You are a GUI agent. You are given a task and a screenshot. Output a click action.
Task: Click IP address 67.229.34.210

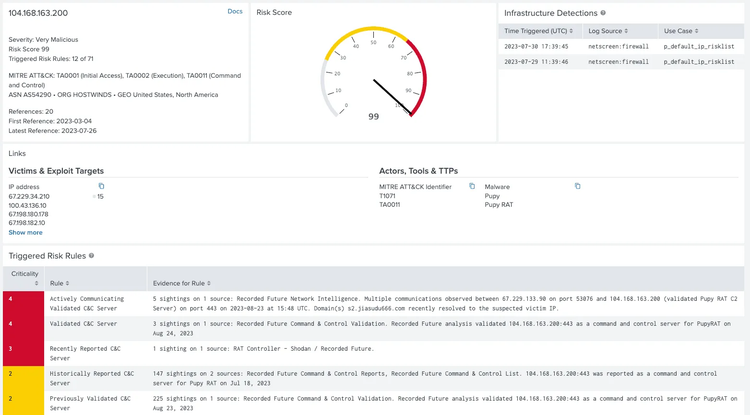[29, 196]
